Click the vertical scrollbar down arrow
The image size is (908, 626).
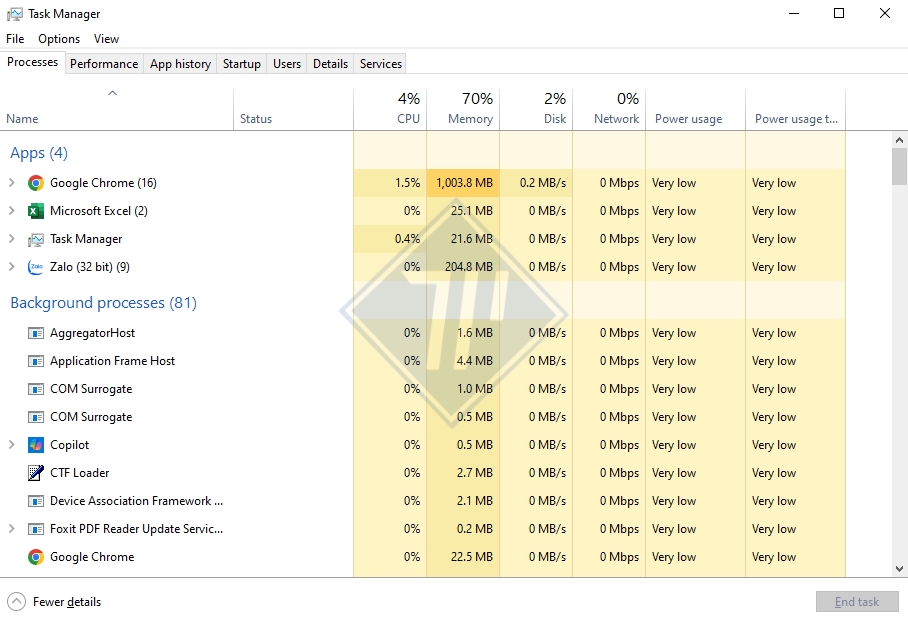click(899, 568)
